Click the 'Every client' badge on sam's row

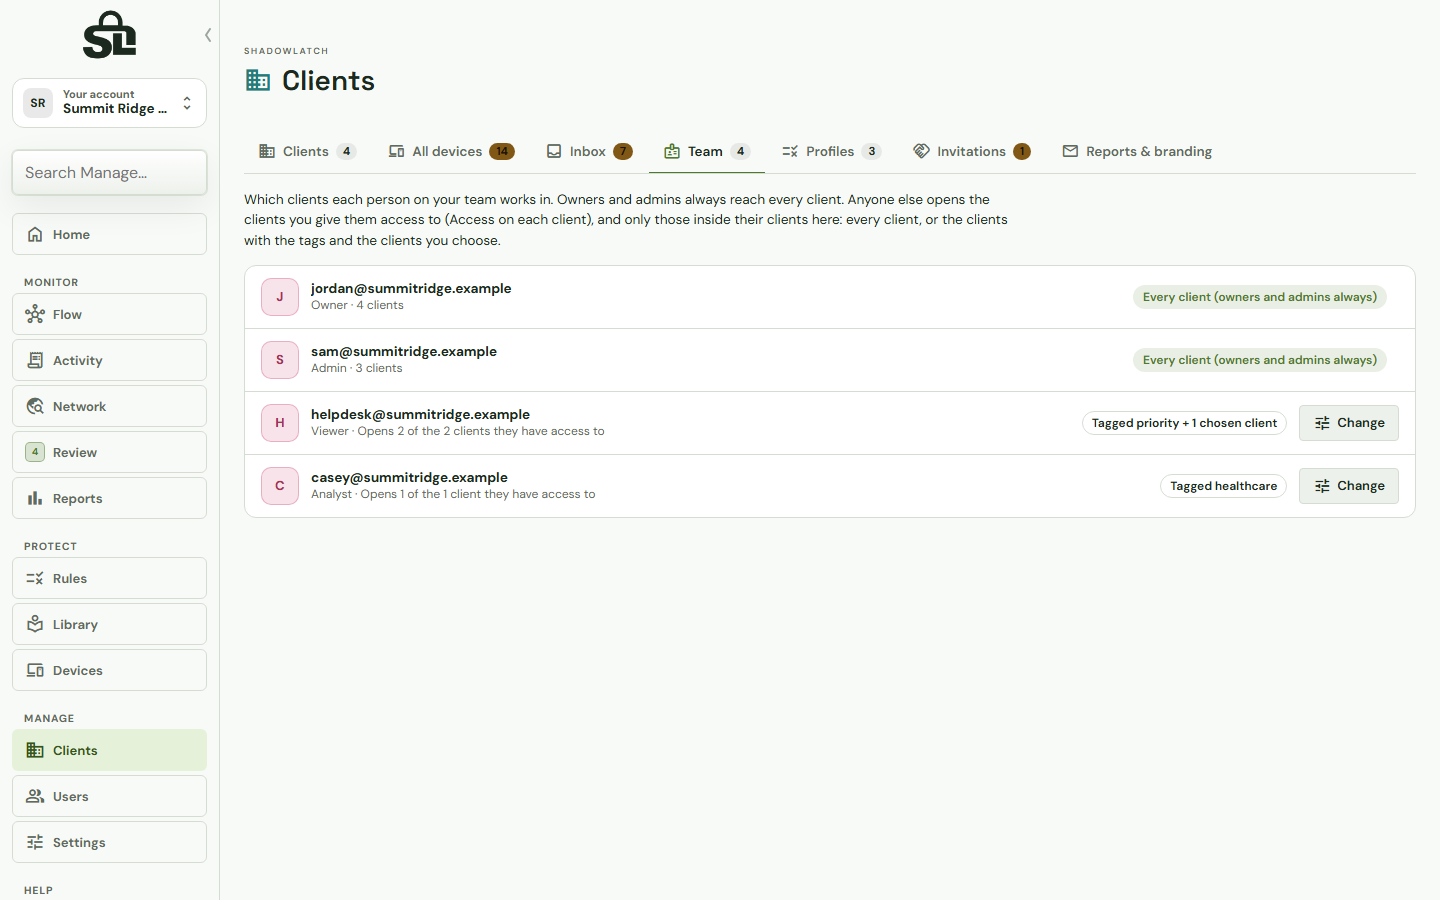point(1260,360)
